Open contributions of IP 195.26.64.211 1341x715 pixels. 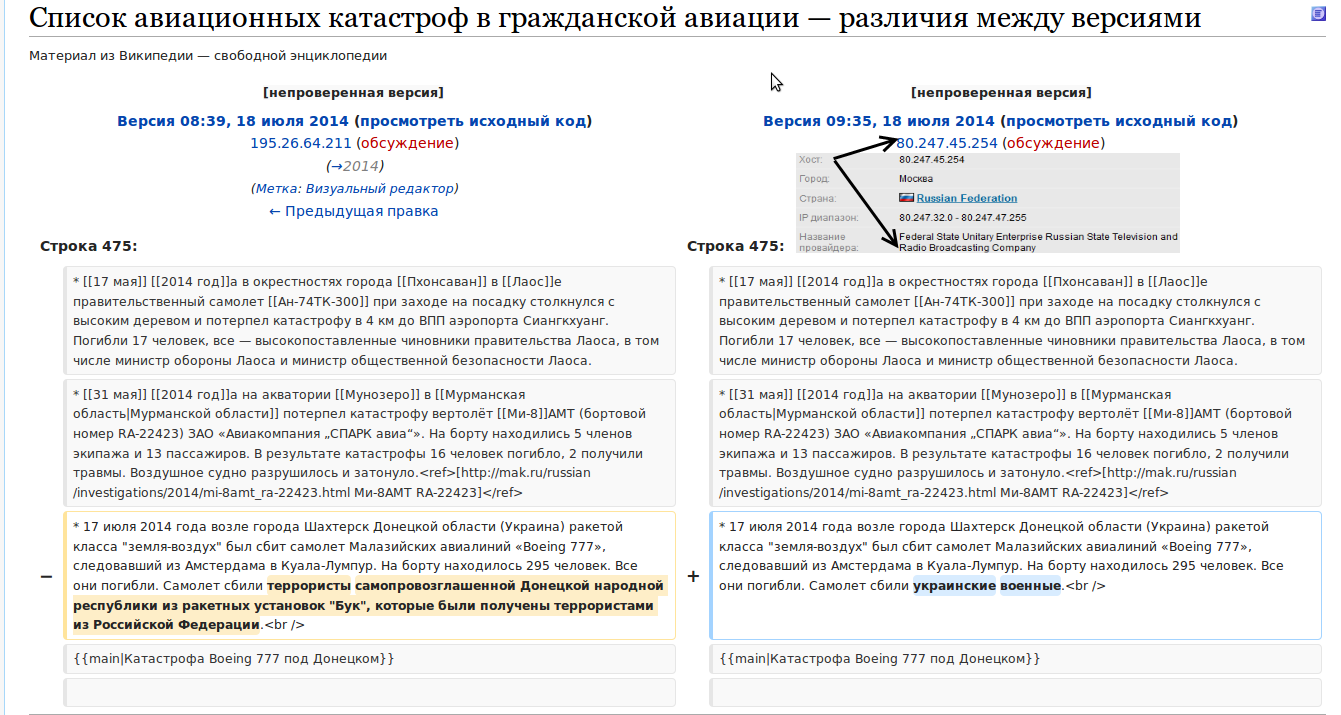point(301,143)
